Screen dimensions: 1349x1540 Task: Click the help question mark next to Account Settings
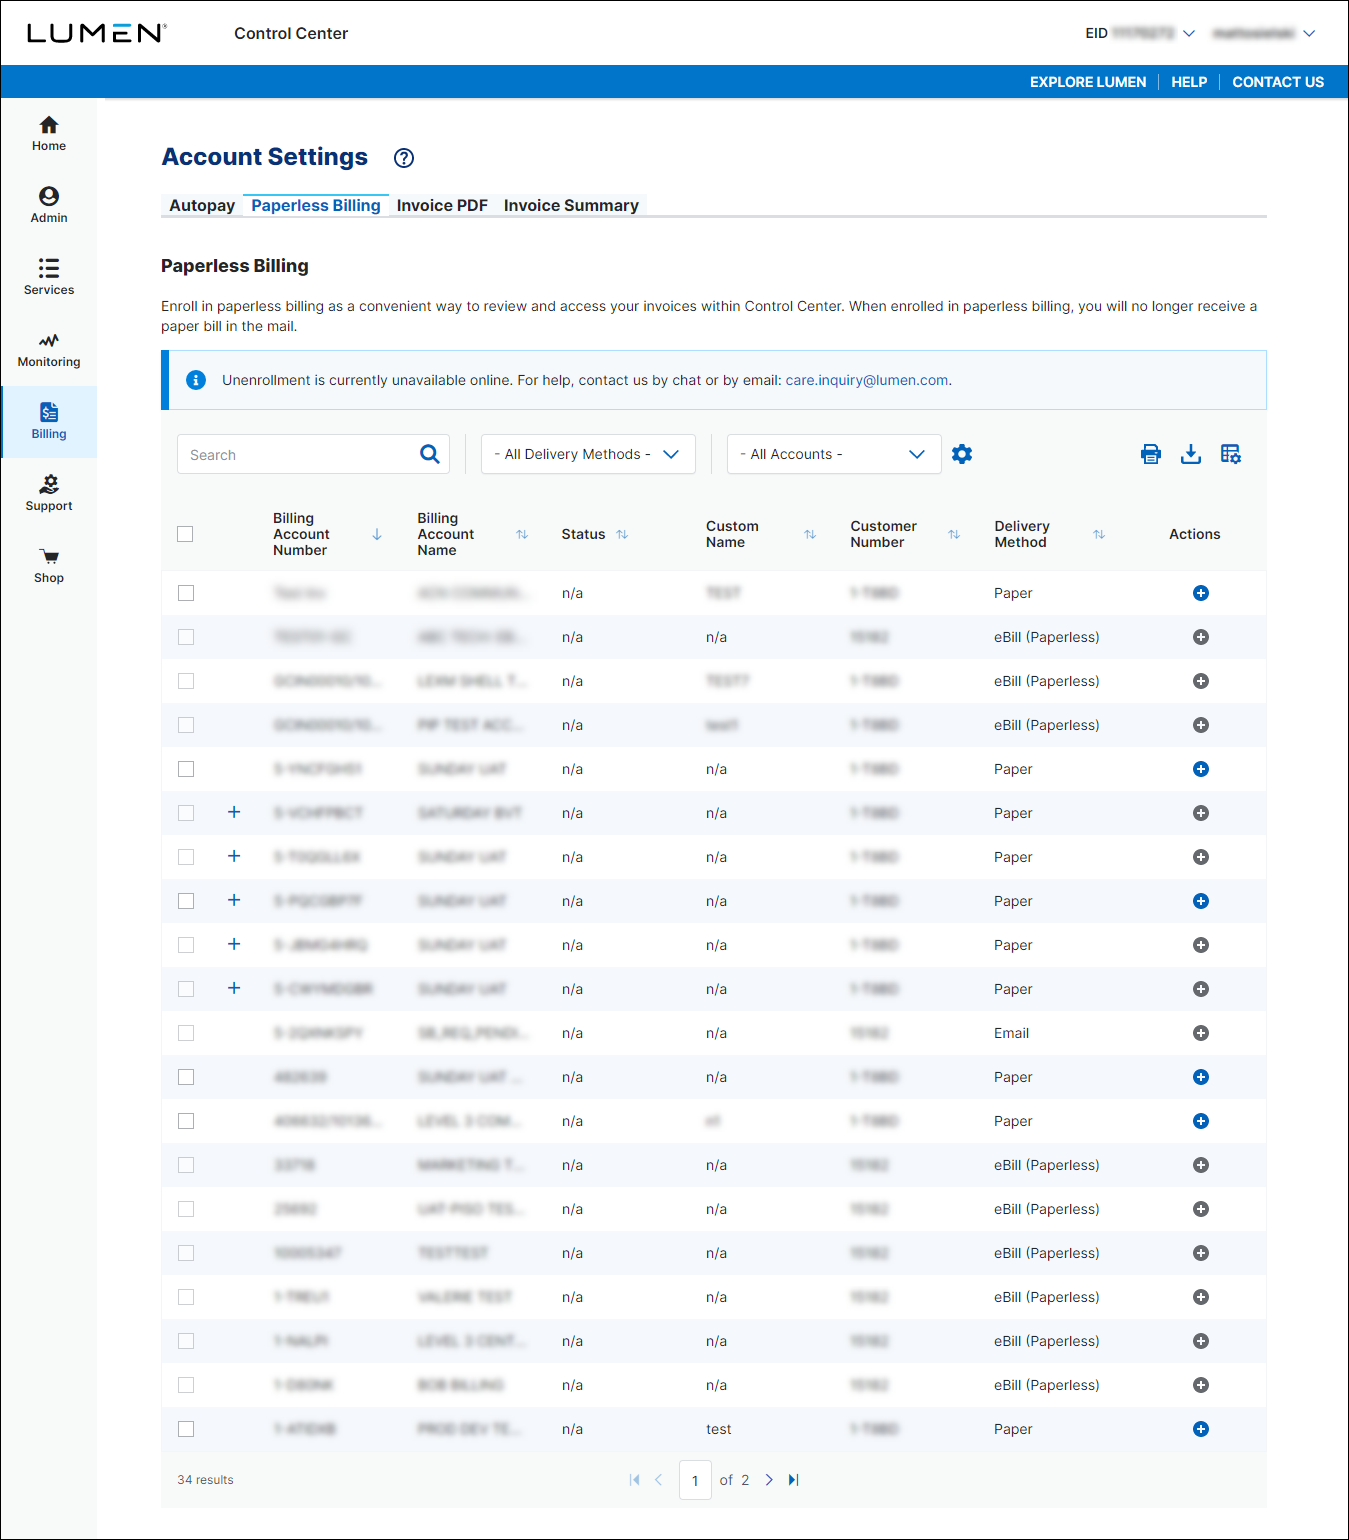[x=404, y=158]
